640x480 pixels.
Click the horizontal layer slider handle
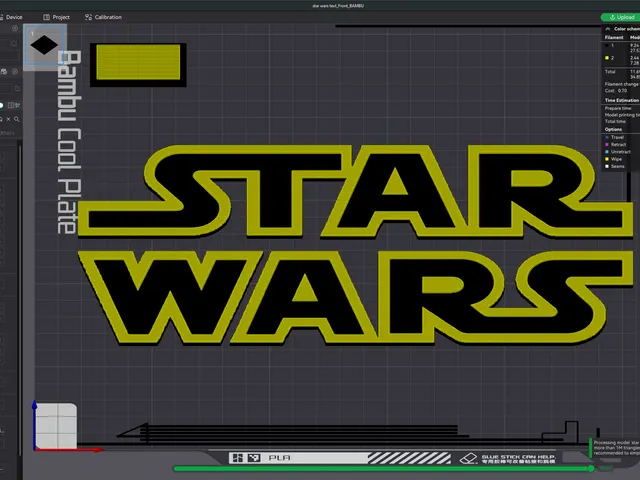pyautogui.click(x=591, y=469)
